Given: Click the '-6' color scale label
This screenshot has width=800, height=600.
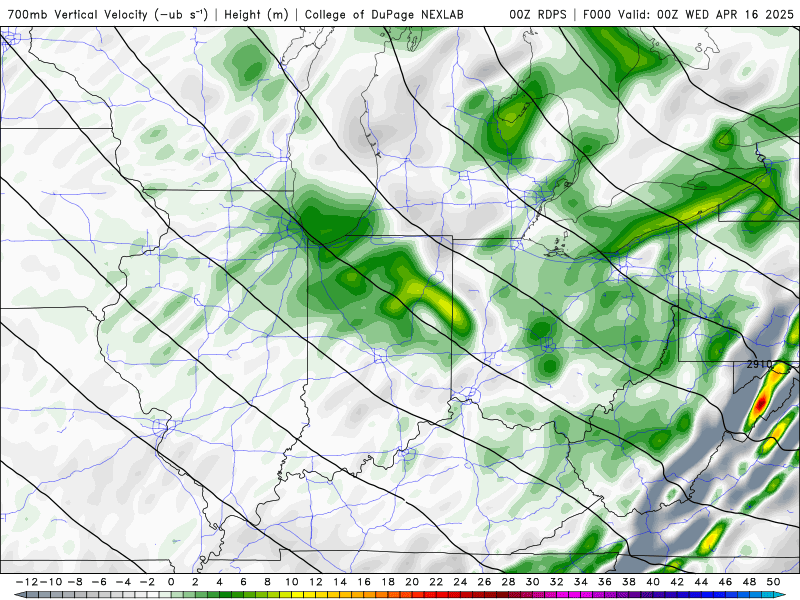Looking at the screenshot, I should tap(99, 582).
